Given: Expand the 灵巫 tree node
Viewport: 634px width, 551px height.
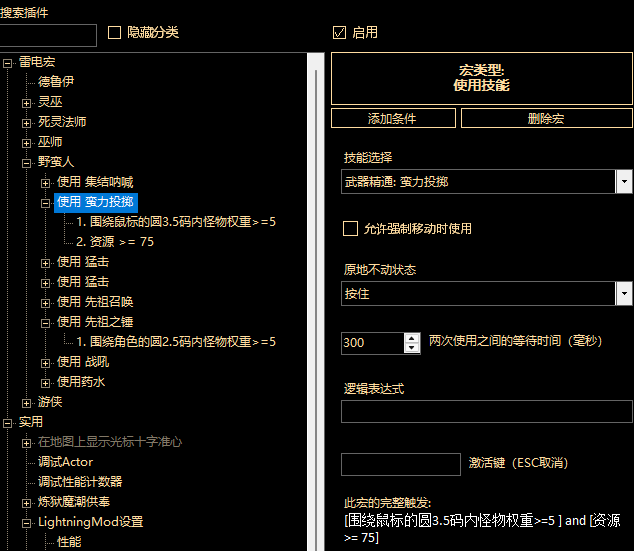Looking at the screenshot, I should 27,102.
